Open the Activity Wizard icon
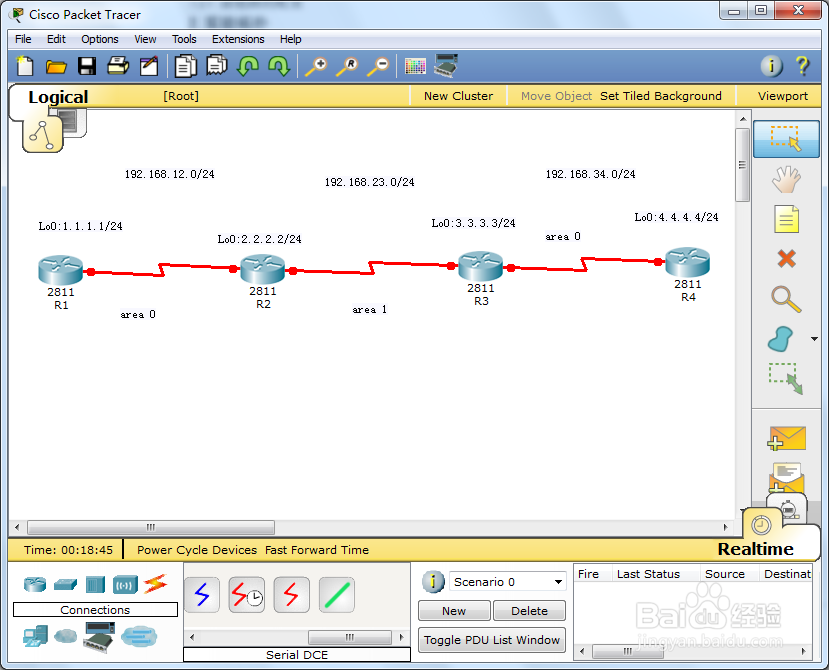 pyautogui.click(x=149, y=66)
